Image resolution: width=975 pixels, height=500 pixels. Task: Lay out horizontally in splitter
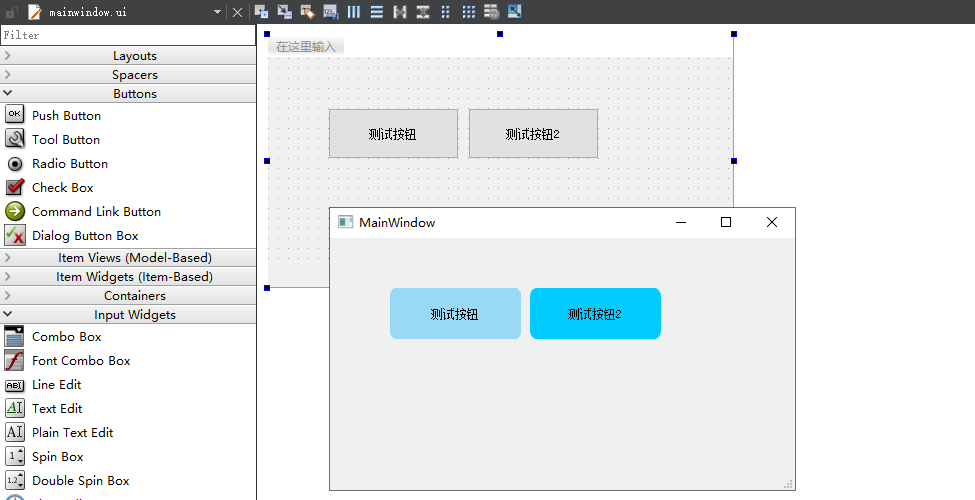point(400,11)
